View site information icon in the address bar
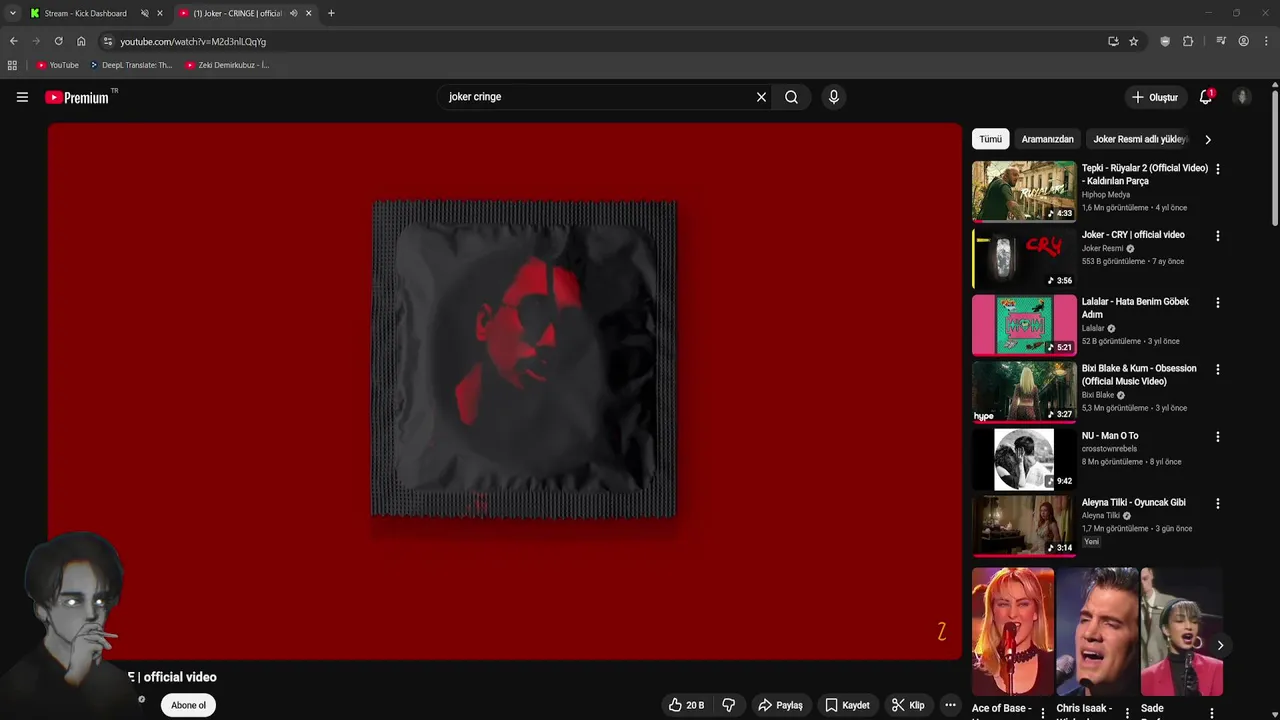1280x720 pixels. coord(108,41)
